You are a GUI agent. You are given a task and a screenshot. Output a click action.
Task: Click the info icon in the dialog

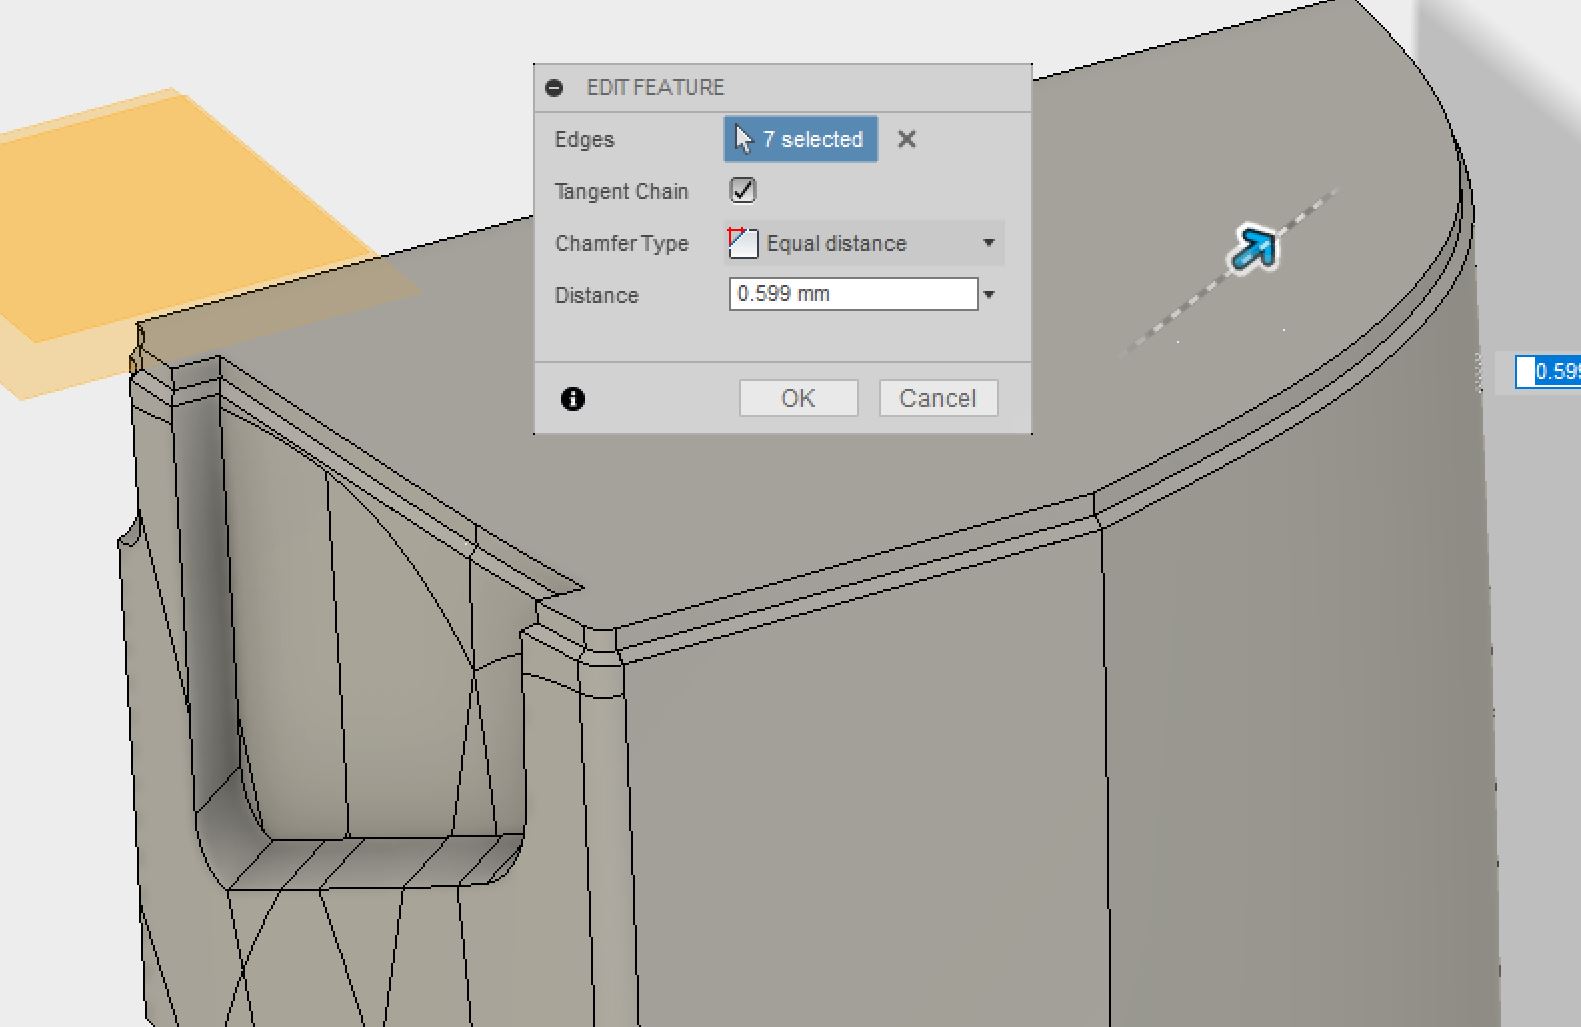[x=573, y=399]
